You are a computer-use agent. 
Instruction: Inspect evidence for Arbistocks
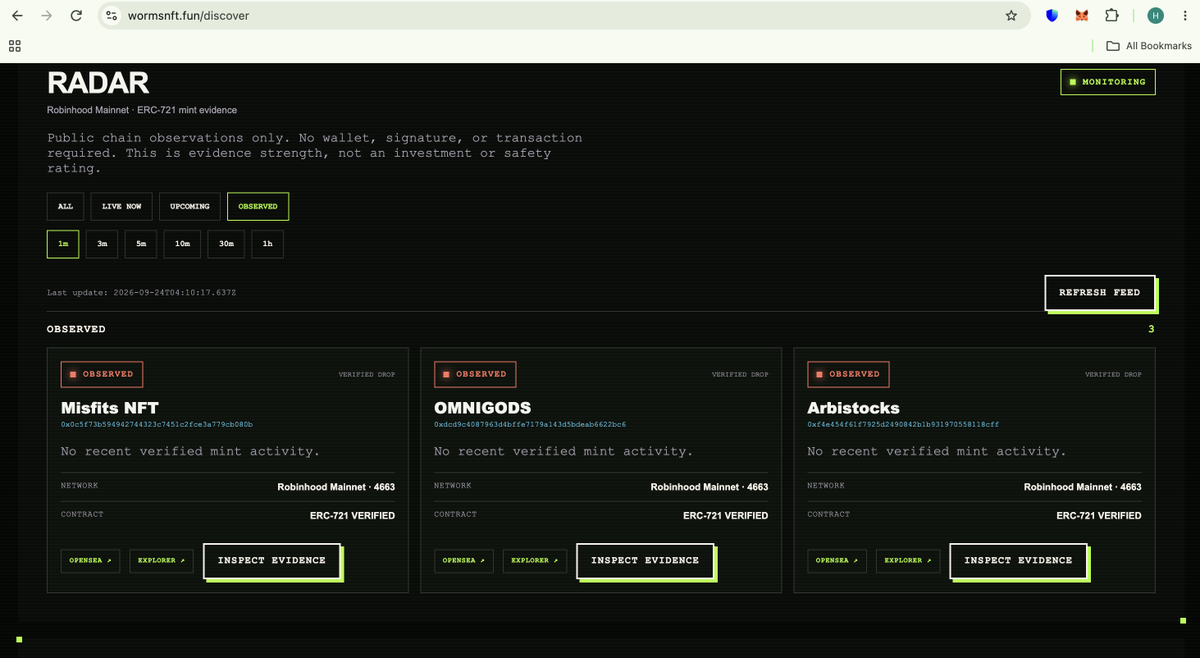point(1018,560)
